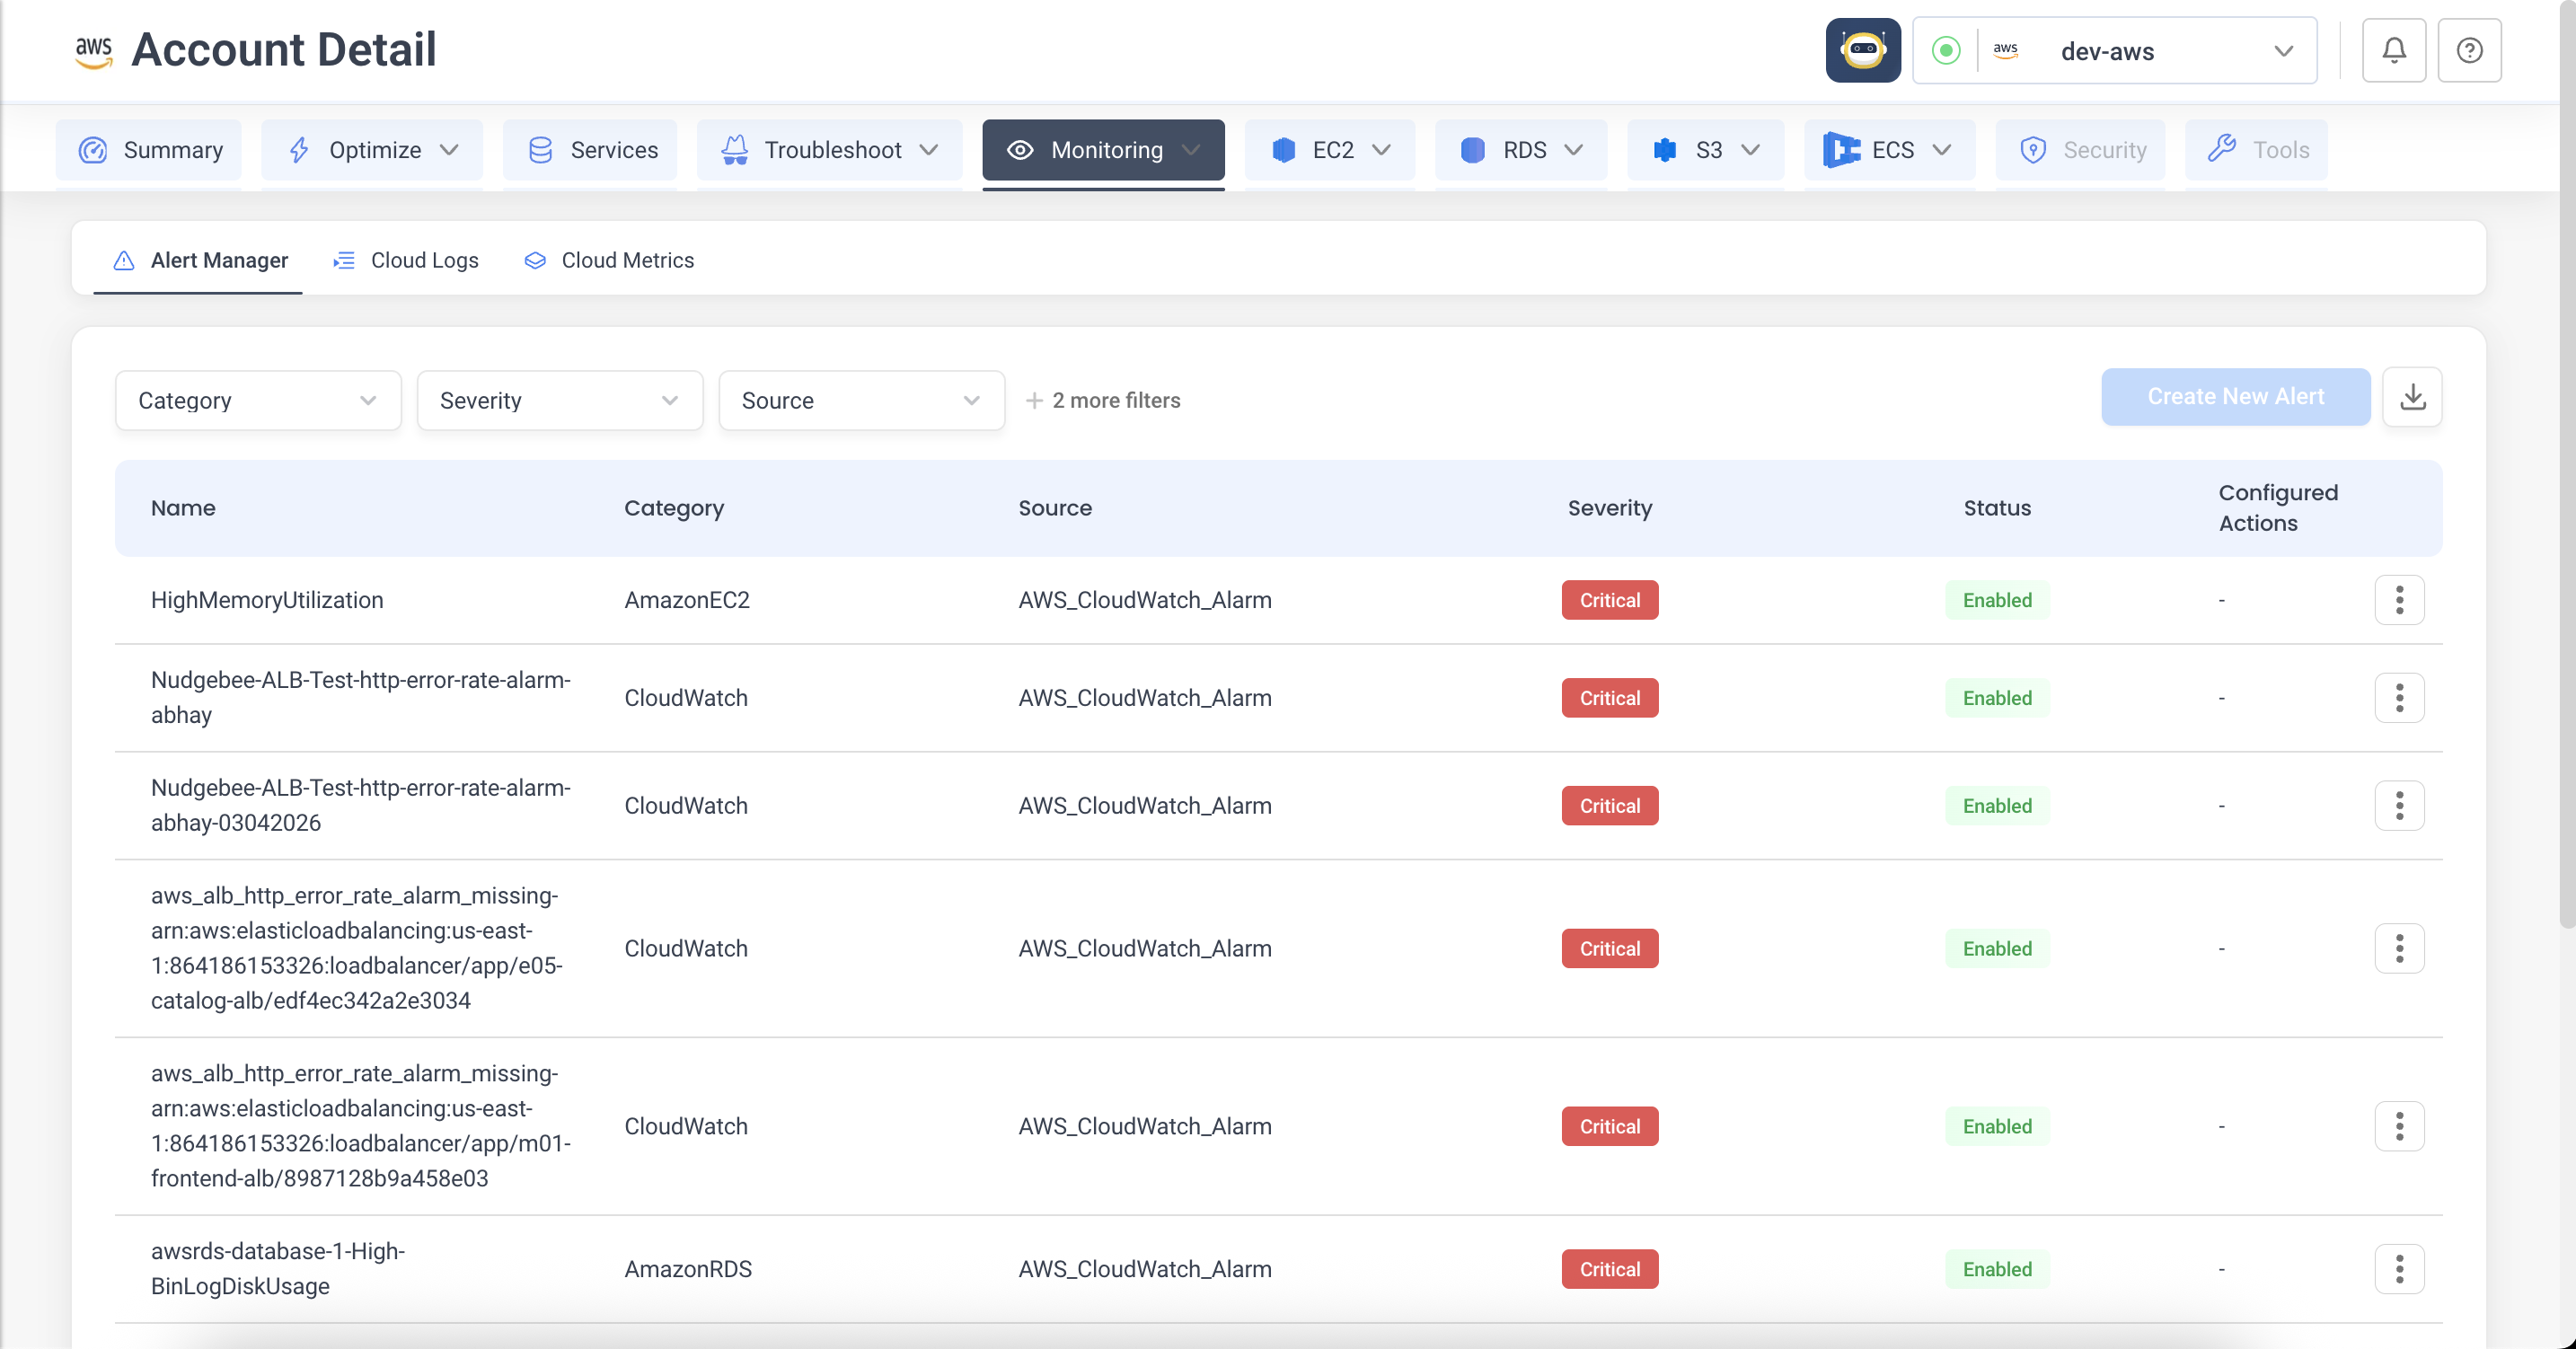This screenshot has height=1349, width=2576.
Task: Click the AmazonRDS category cell
Action: point(687,1270)
